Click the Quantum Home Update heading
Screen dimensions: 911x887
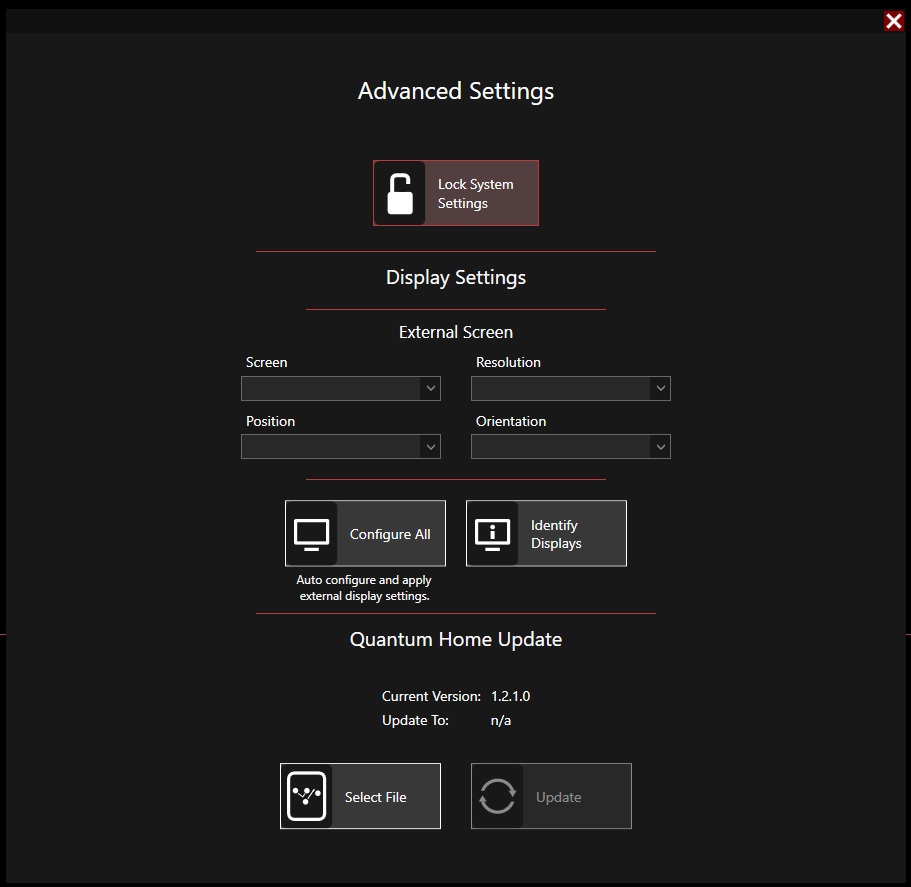[456, 640]
